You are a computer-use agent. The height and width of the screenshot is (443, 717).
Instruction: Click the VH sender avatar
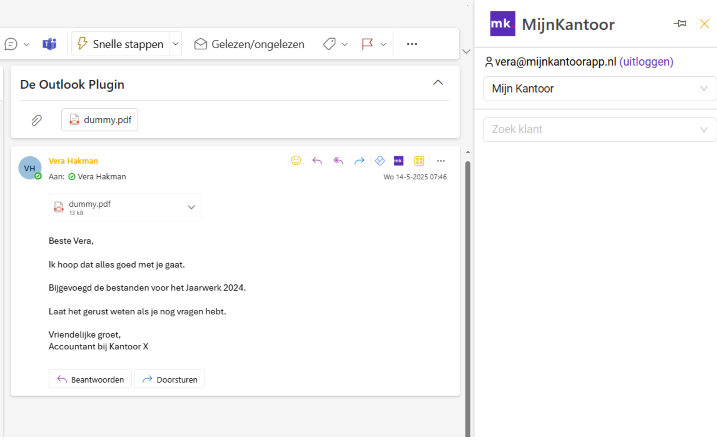pos(30,168)
